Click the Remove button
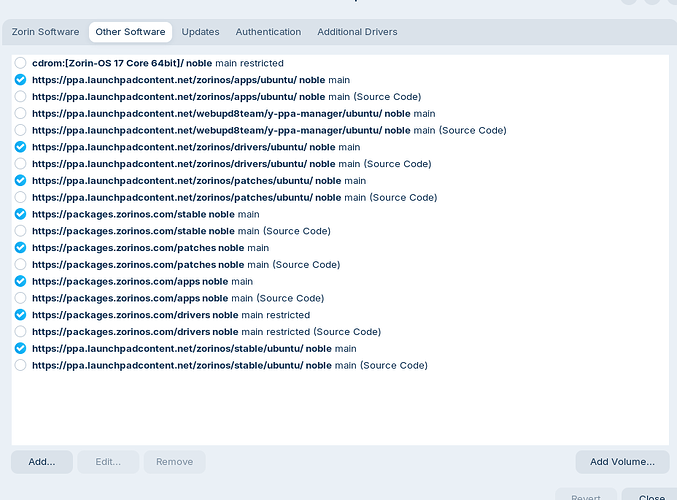This screenshot has height=500, width=677. point(174,462)
